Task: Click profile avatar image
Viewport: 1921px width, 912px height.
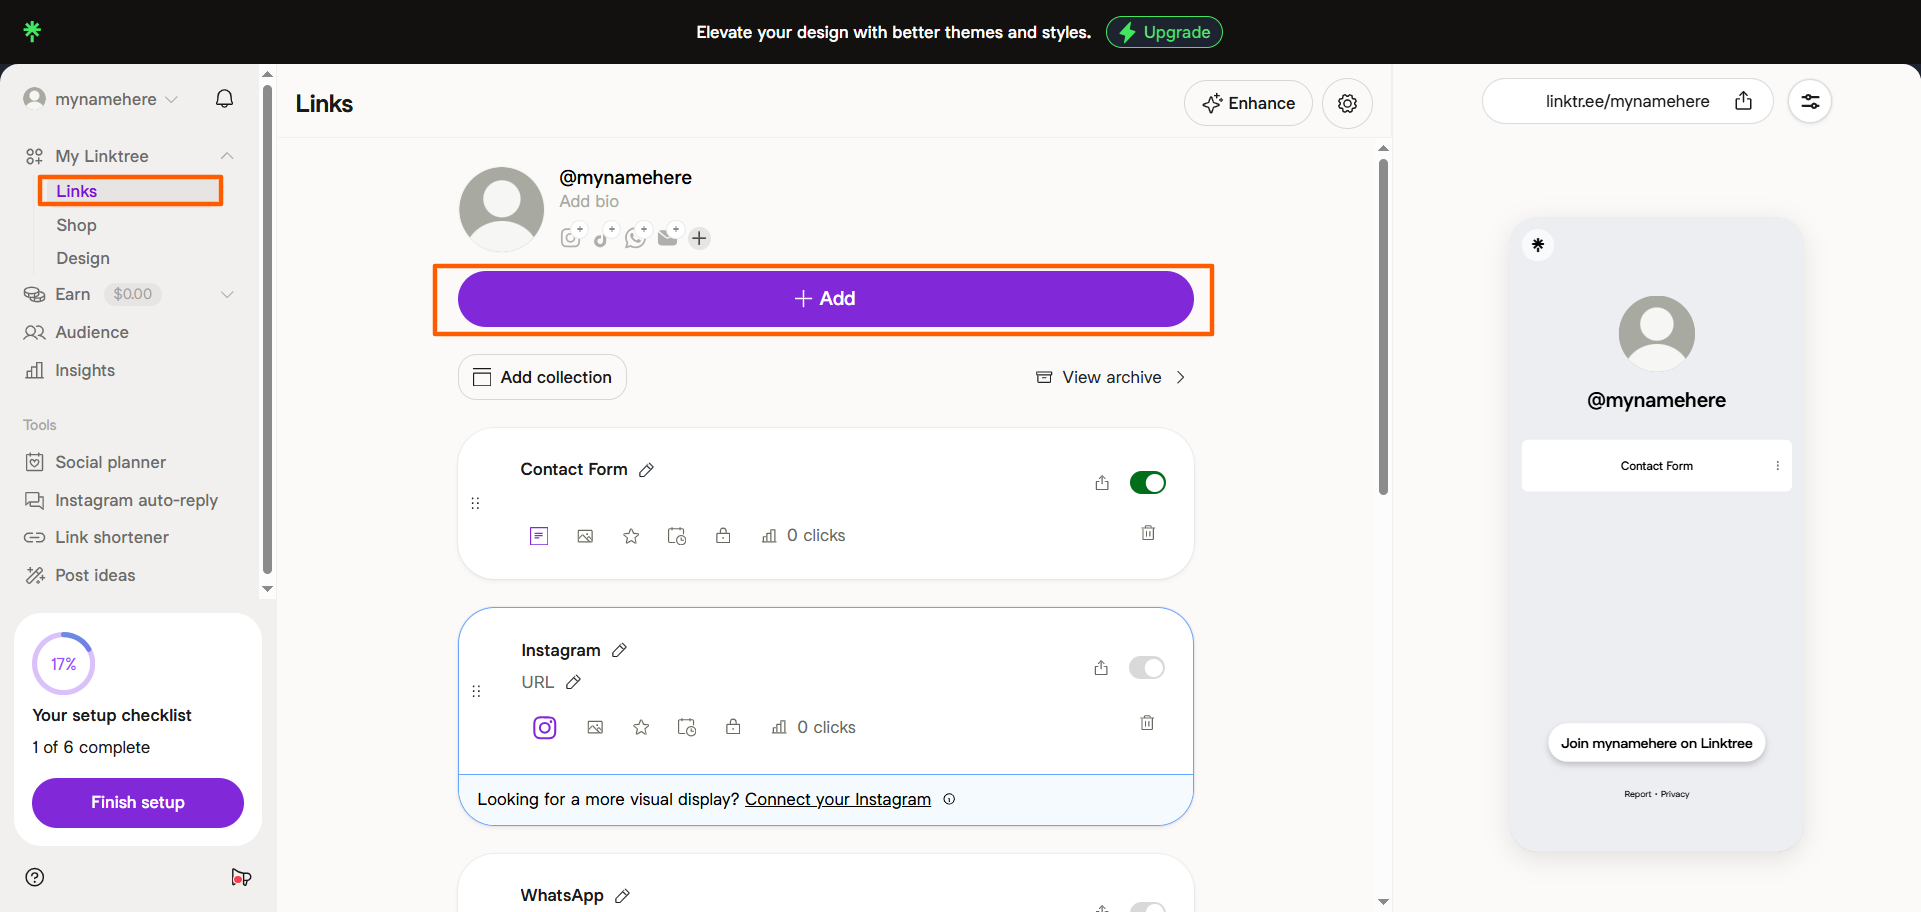Action: coord(501,209)
